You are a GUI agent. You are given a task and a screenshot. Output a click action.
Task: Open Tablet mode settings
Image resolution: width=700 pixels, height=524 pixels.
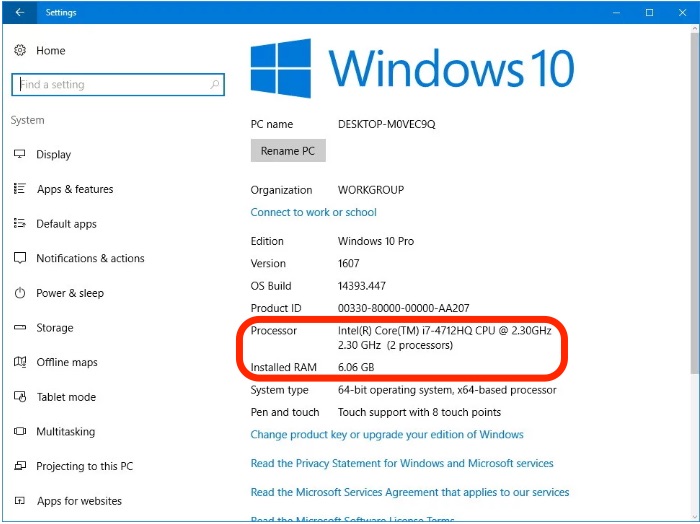click(66, 397)
